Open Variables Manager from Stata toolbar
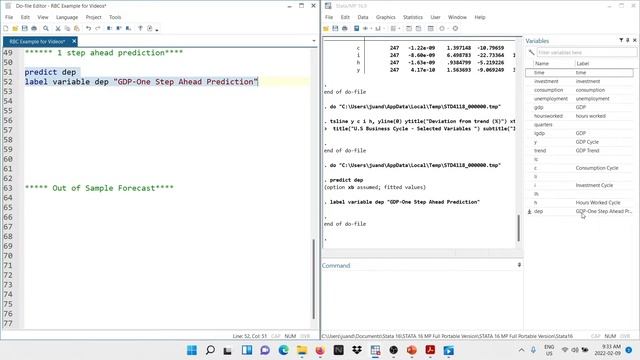 430,29
